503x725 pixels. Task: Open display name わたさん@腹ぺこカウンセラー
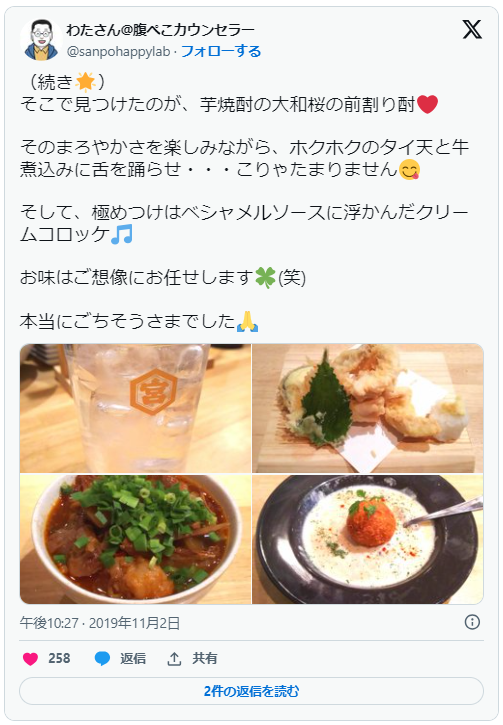tap(160, 30)
